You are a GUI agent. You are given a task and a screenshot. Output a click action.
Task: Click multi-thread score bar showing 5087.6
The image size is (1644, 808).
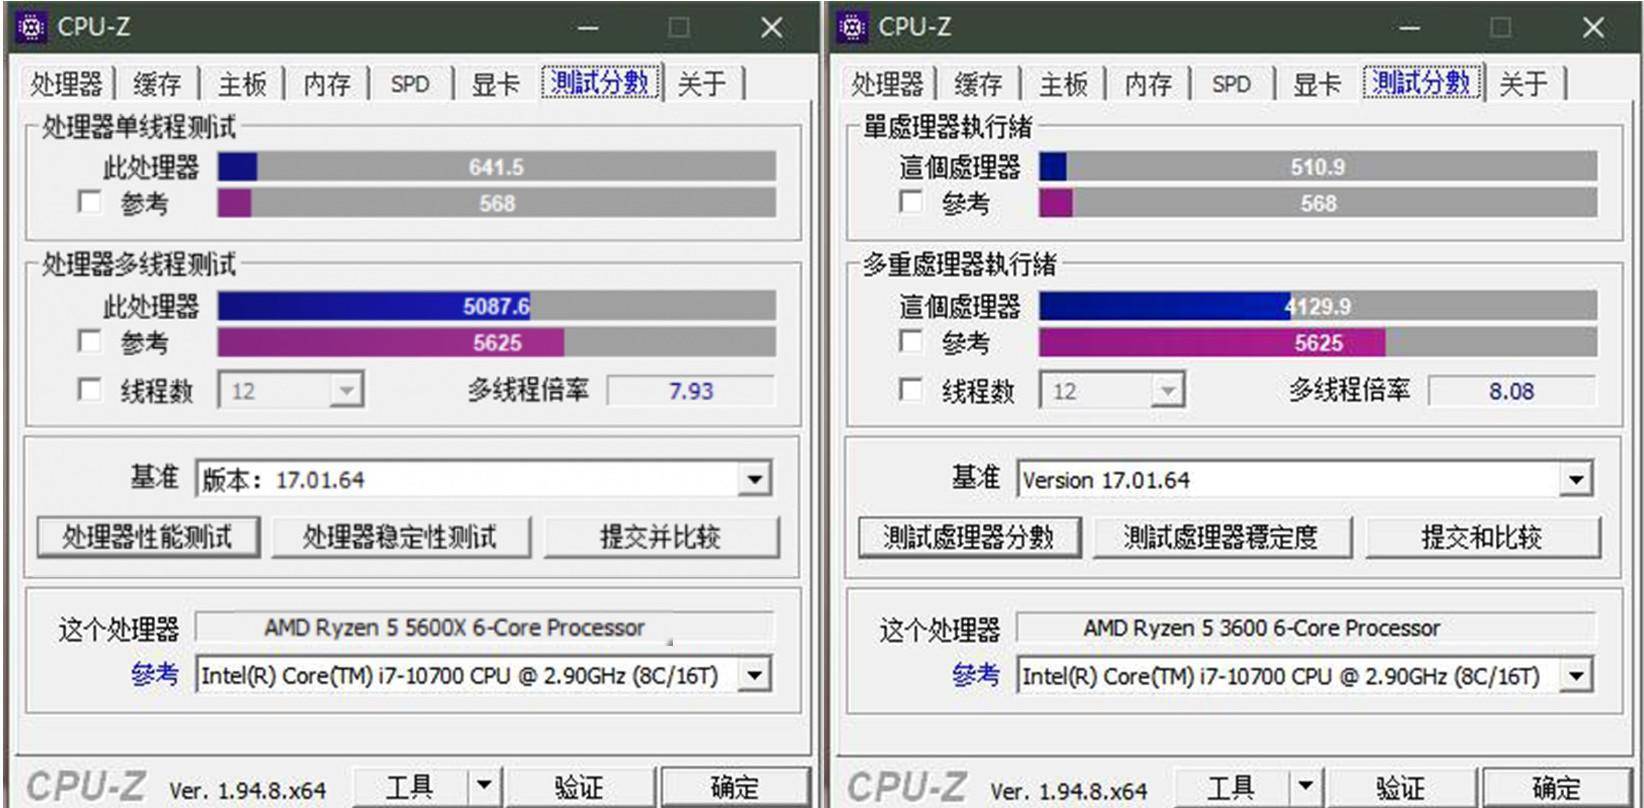tap(497, 306)
